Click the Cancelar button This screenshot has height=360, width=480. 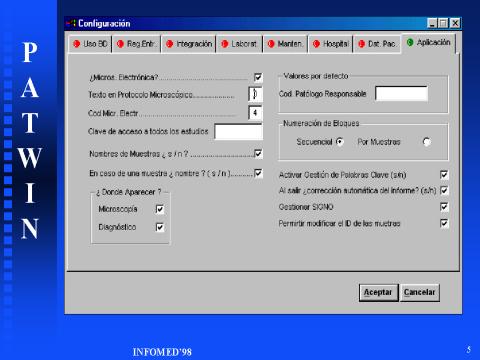(420, 292)
